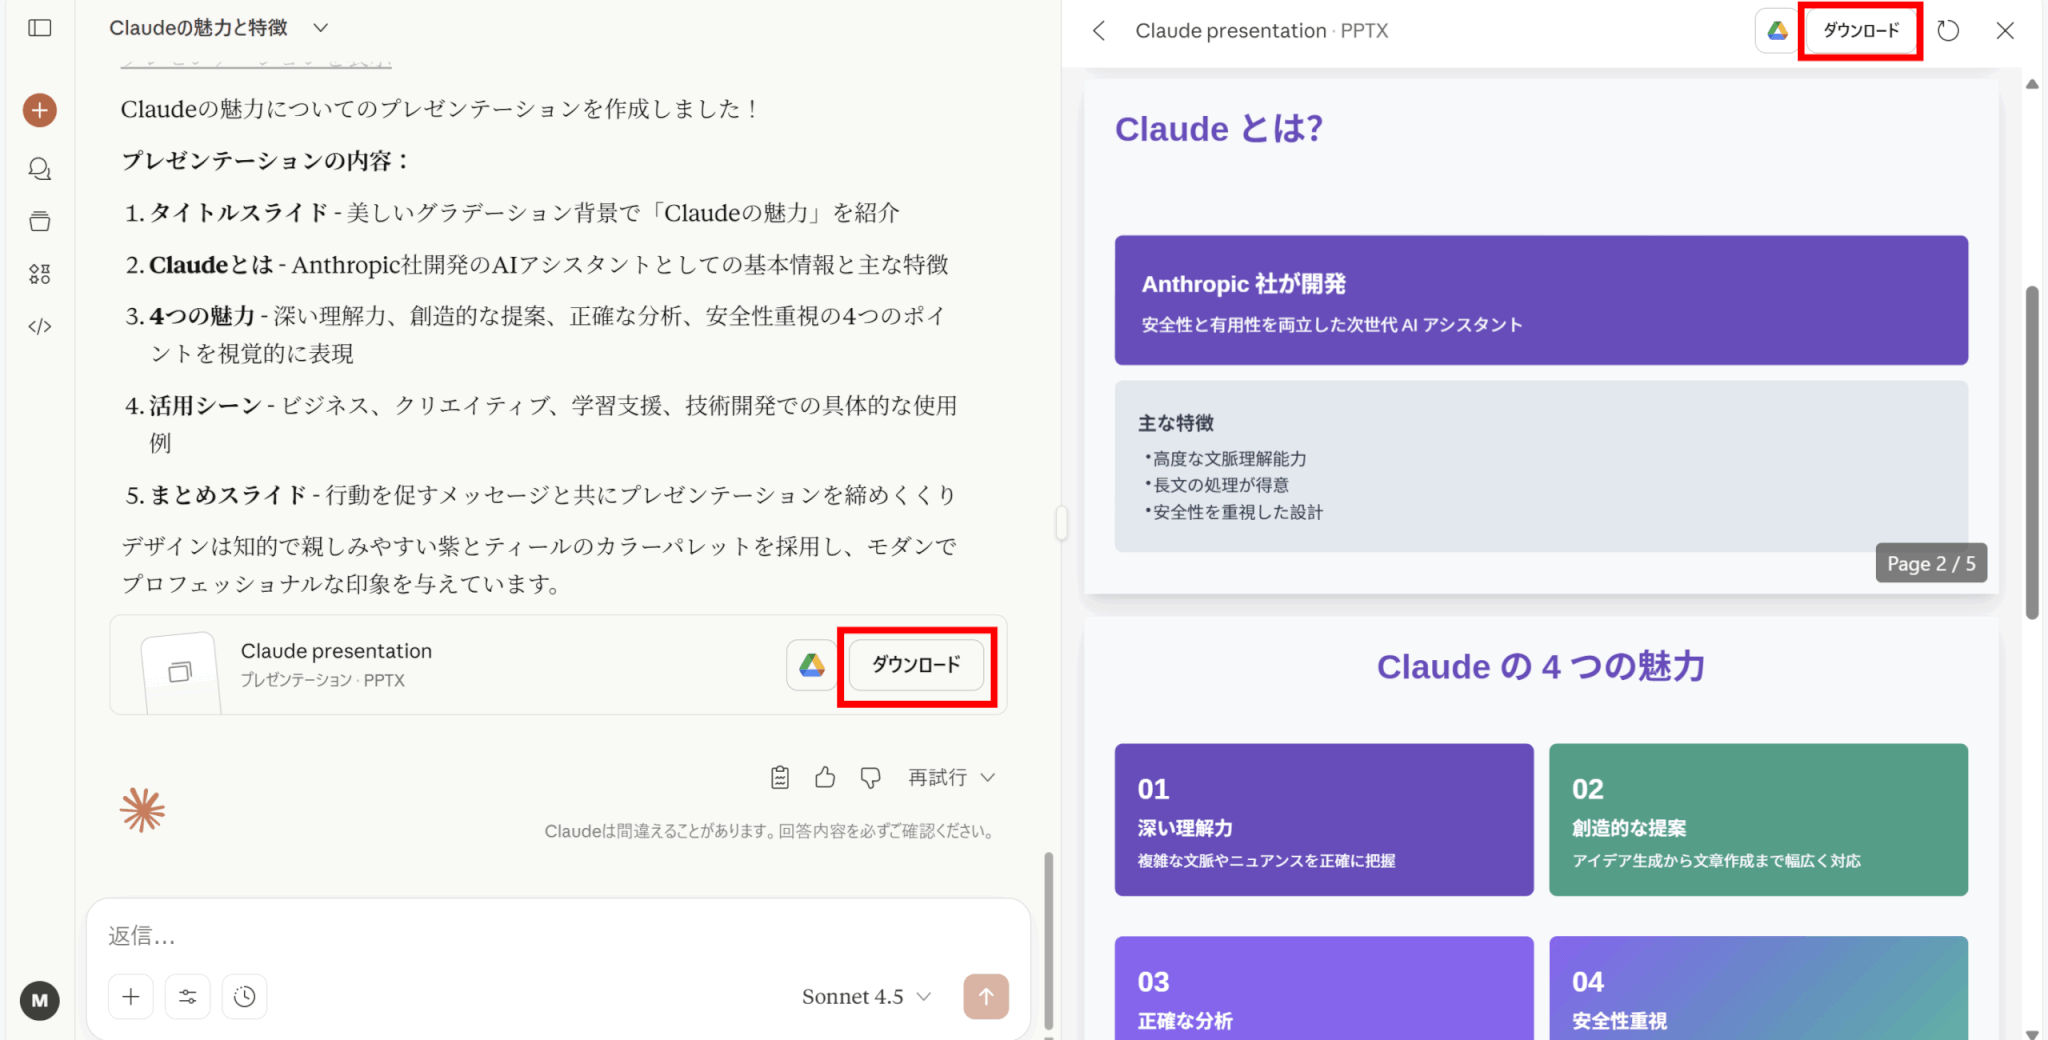Toggle the sidebar panel icon

pos(40,28)
